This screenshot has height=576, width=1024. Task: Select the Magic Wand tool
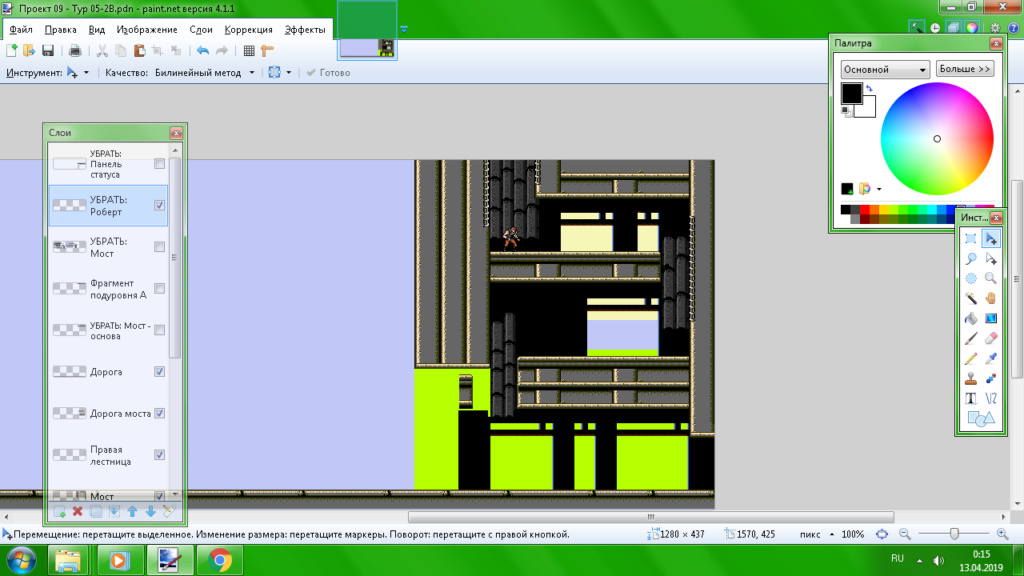point(970,298)
